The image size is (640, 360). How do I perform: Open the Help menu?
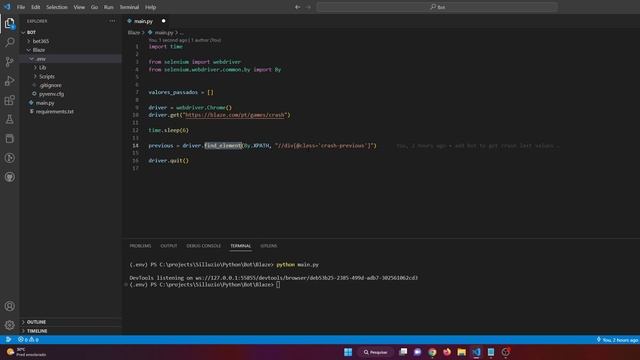(x=151, y=7)
